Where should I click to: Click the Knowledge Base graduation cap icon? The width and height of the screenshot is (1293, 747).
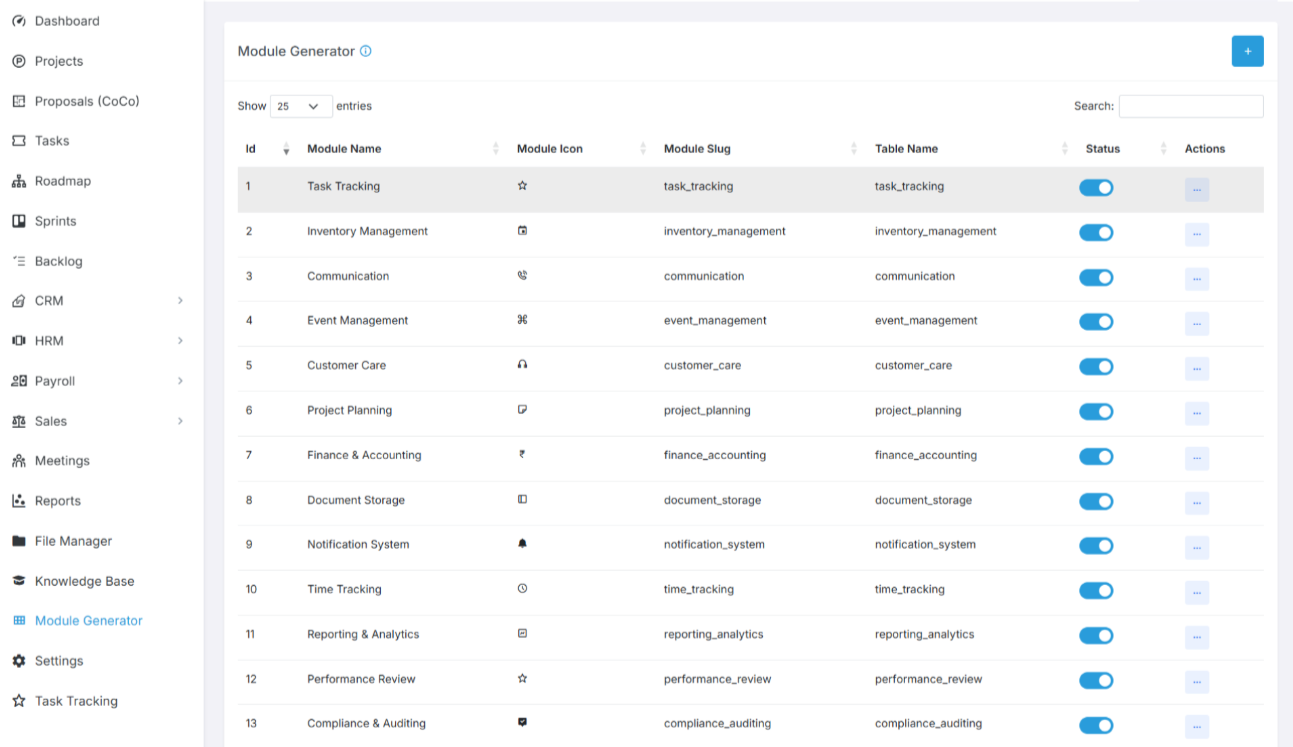18,581
